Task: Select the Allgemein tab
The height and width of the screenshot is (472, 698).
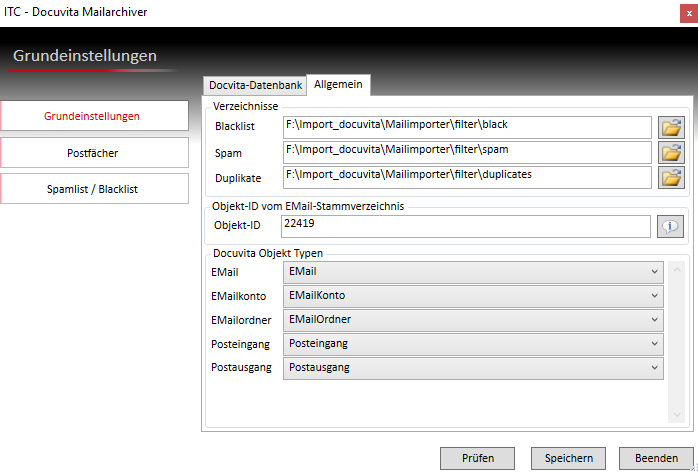Action: (339, 84)
